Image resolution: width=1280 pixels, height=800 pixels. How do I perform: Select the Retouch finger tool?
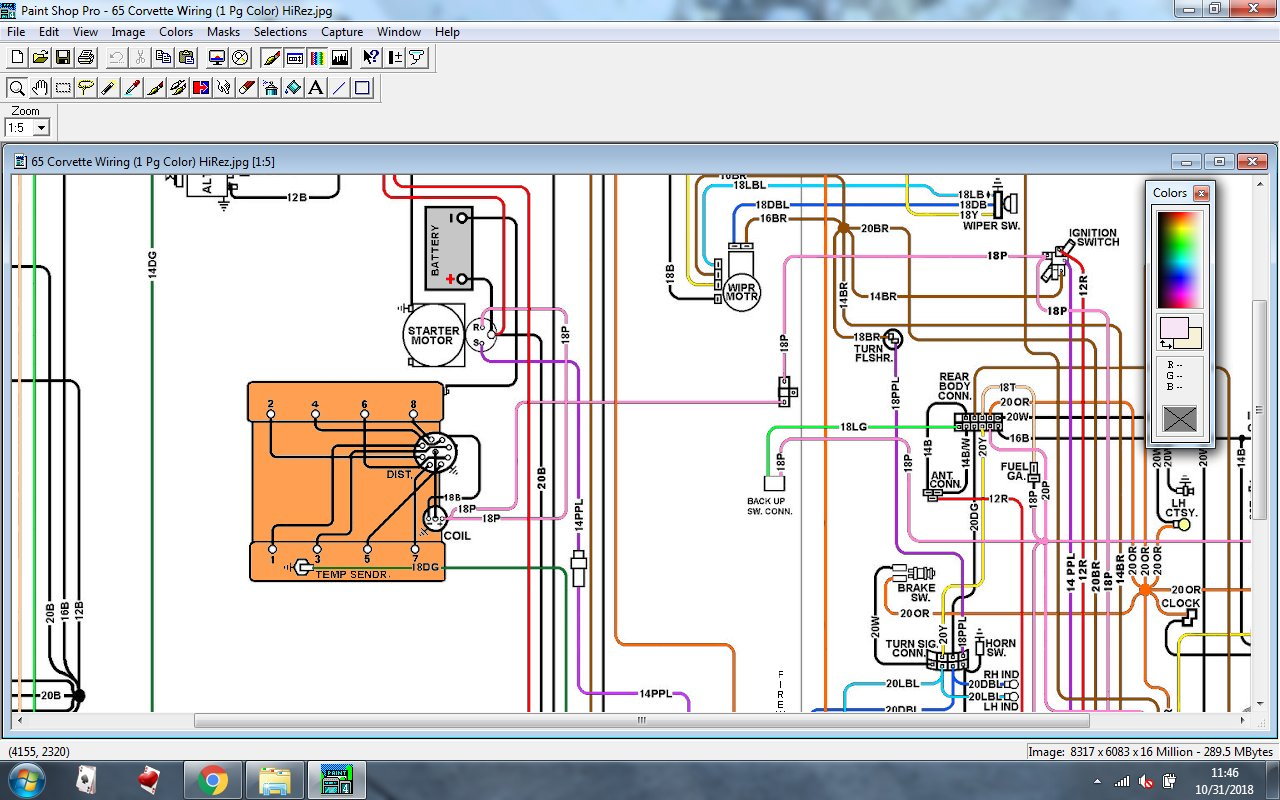tap(224, 88)
